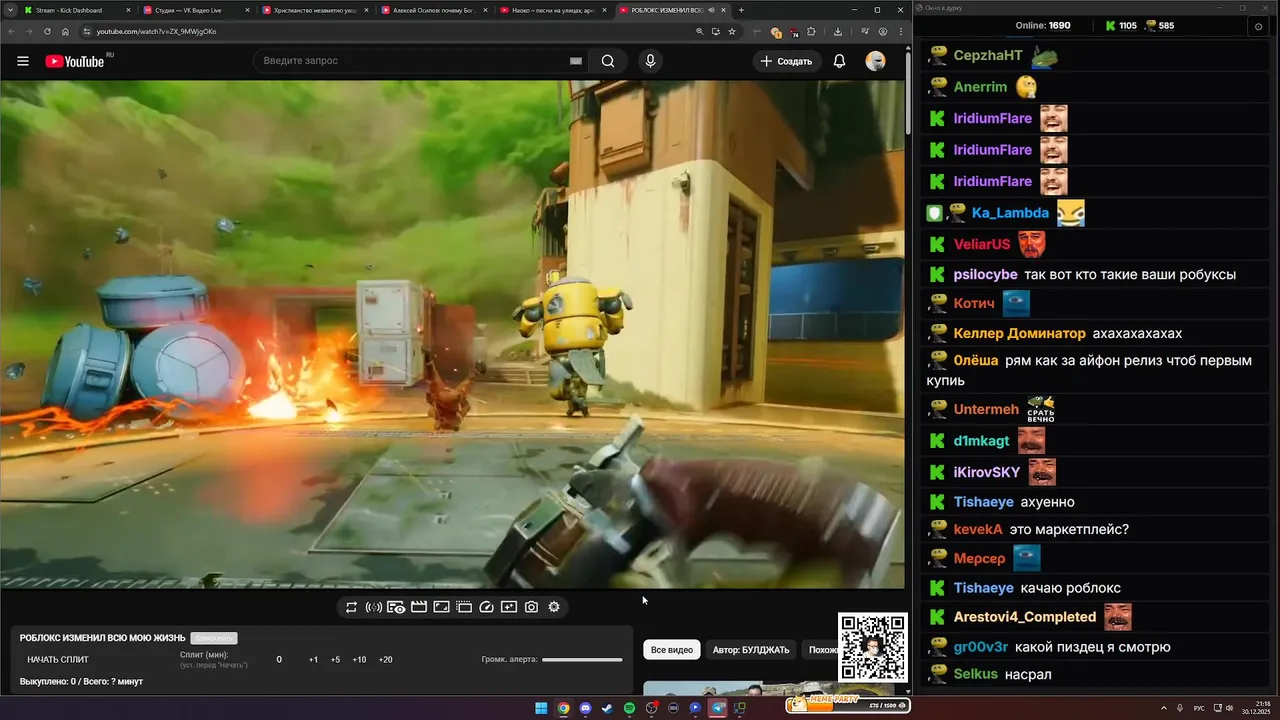The image size is (1280, 720).
Task: Switch to Алексей Осипов tab
Action: 435,10
